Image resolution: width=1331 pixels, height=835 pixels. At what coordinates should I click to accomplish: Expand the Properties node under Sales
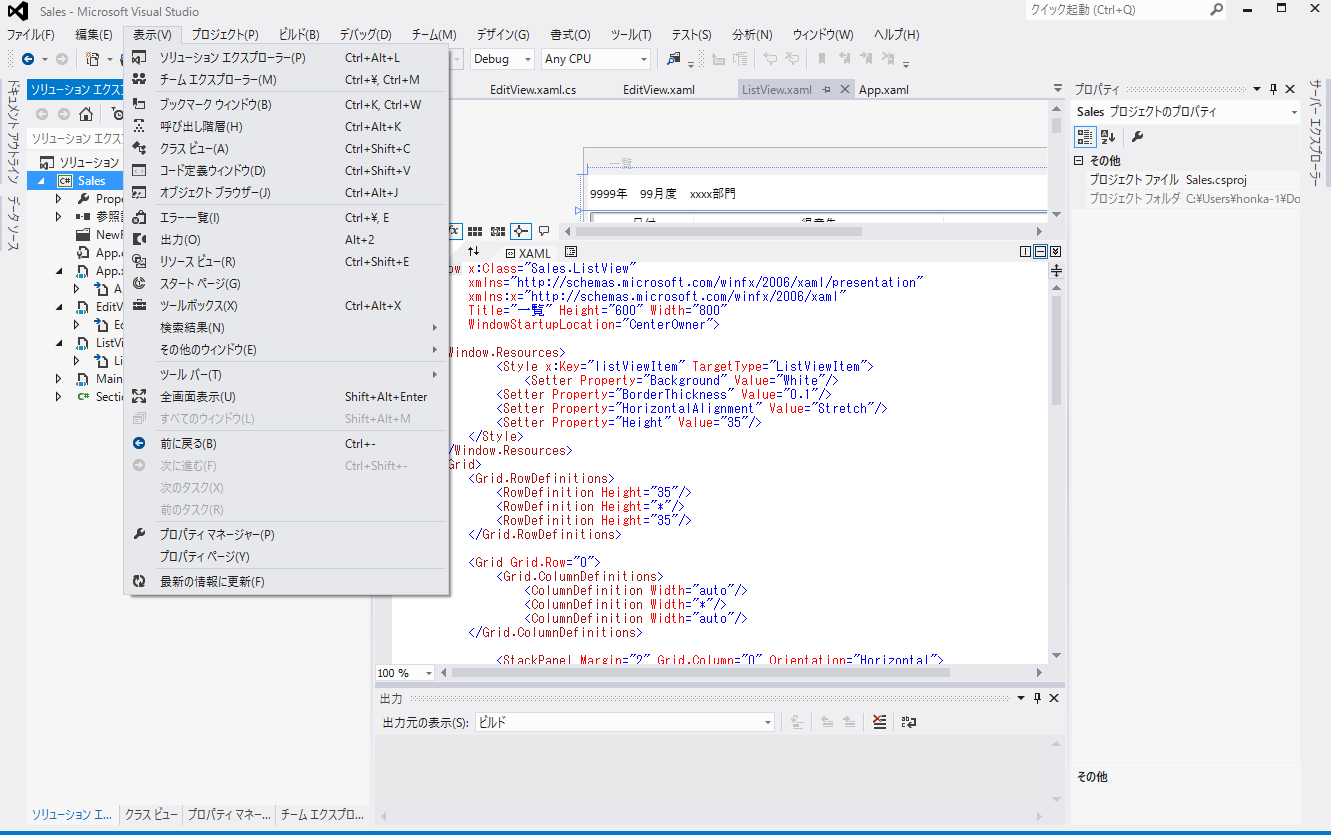(x=59, y=199)
